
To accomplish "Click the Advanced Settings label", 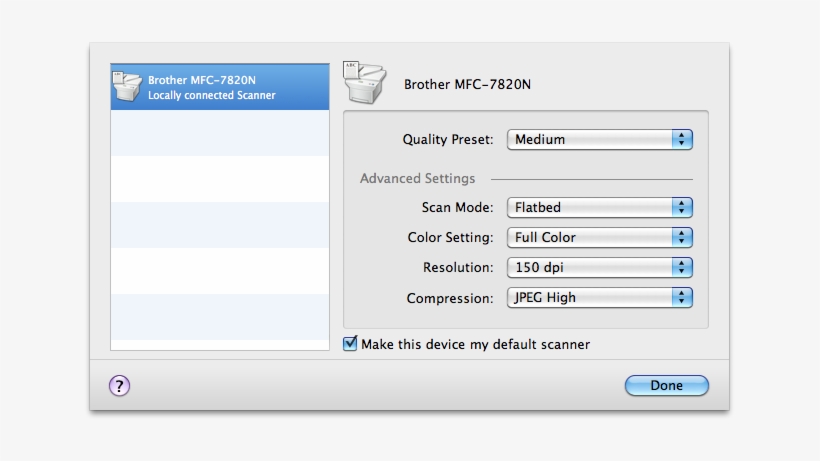I will (x=417, y=178).
